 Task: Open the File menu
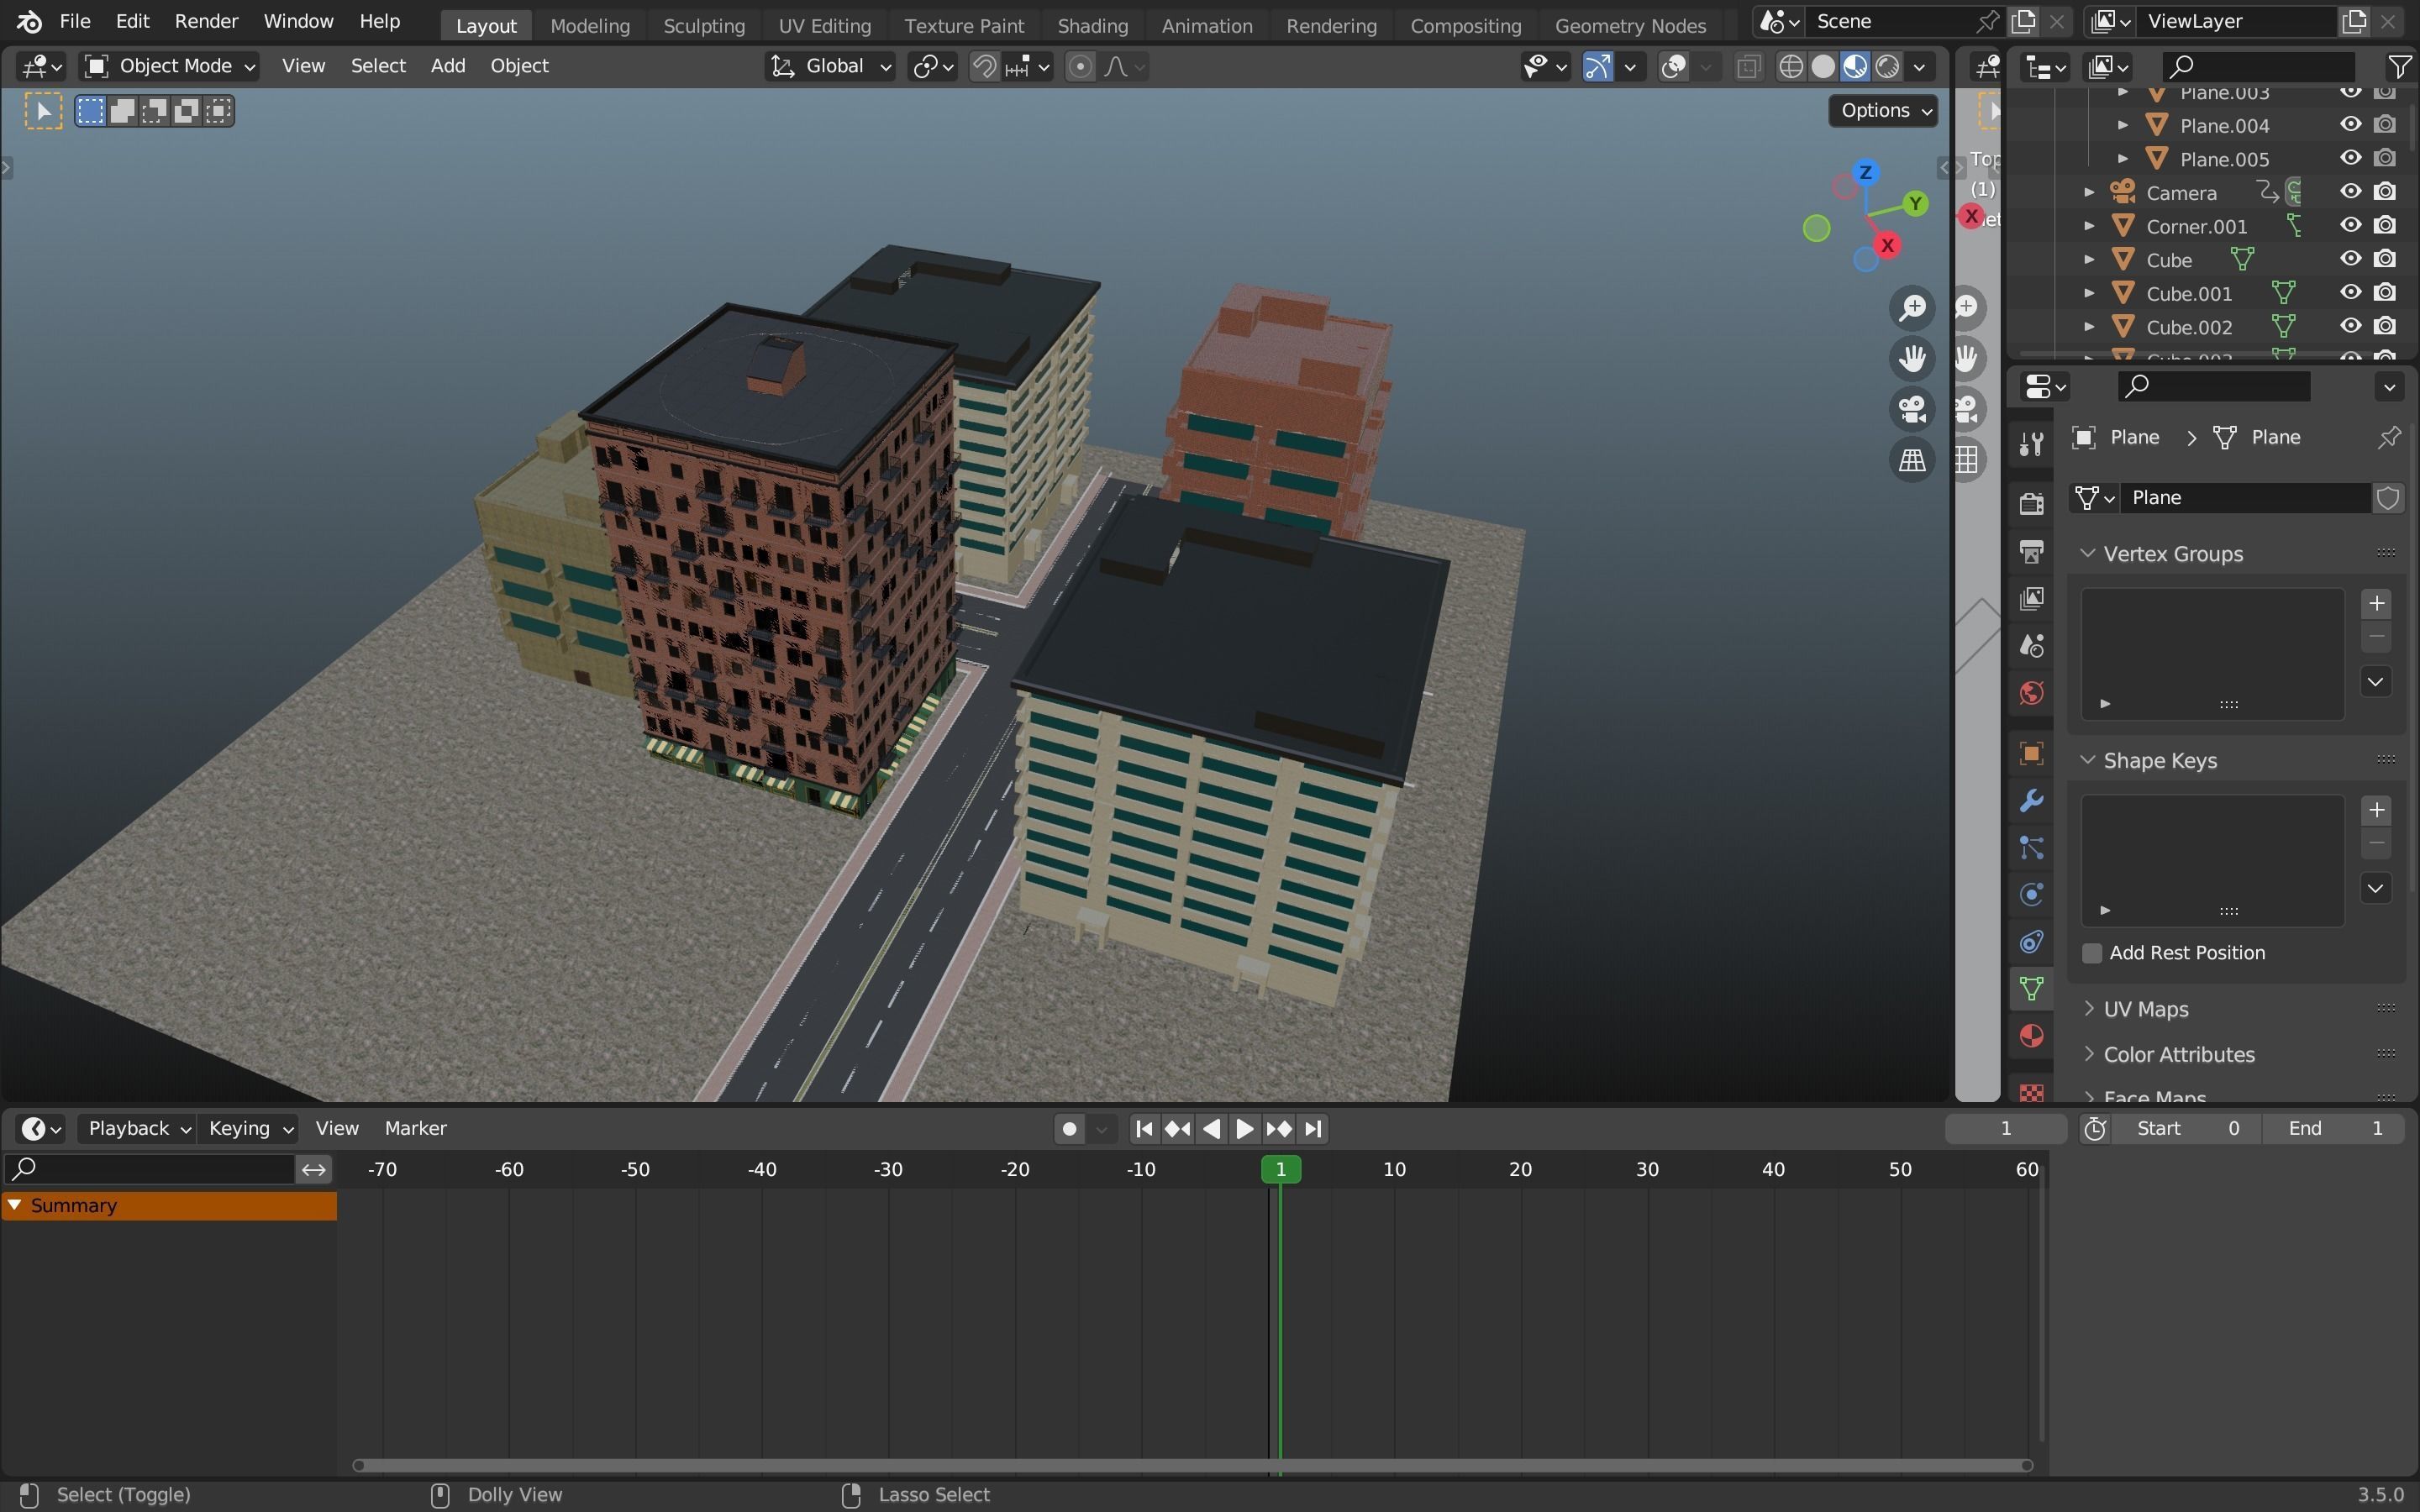coord(74,21)
